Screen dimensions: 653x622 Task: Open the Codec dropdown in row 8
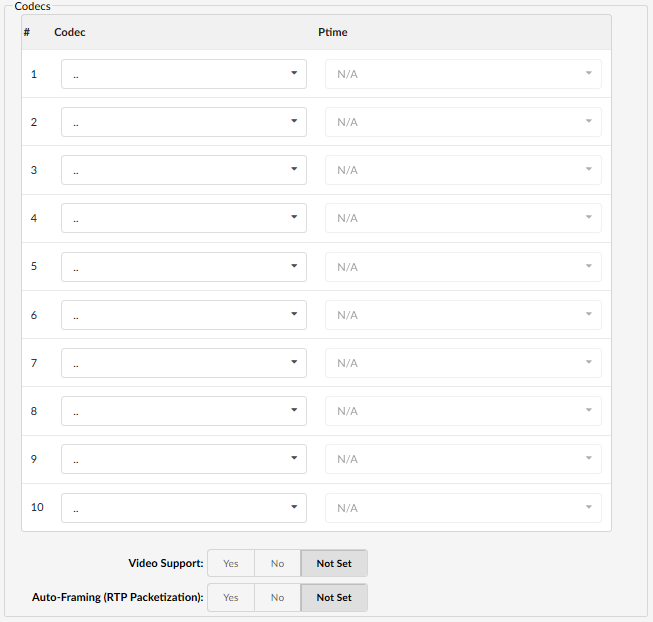click(x=183, y=411)
